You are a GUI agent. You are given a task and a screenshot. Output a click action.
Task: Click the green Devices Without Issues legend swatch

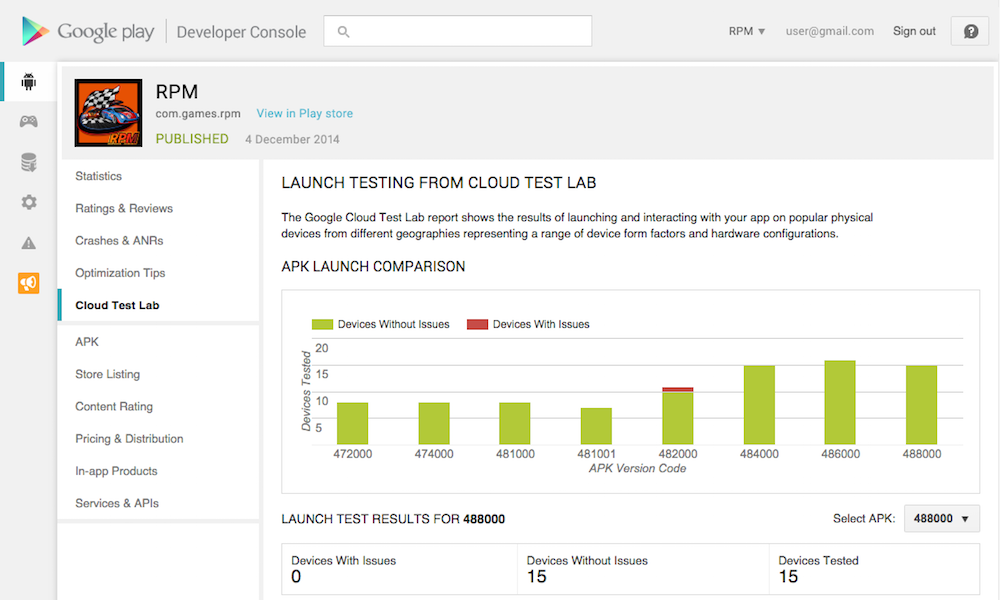tap(322, 324)
